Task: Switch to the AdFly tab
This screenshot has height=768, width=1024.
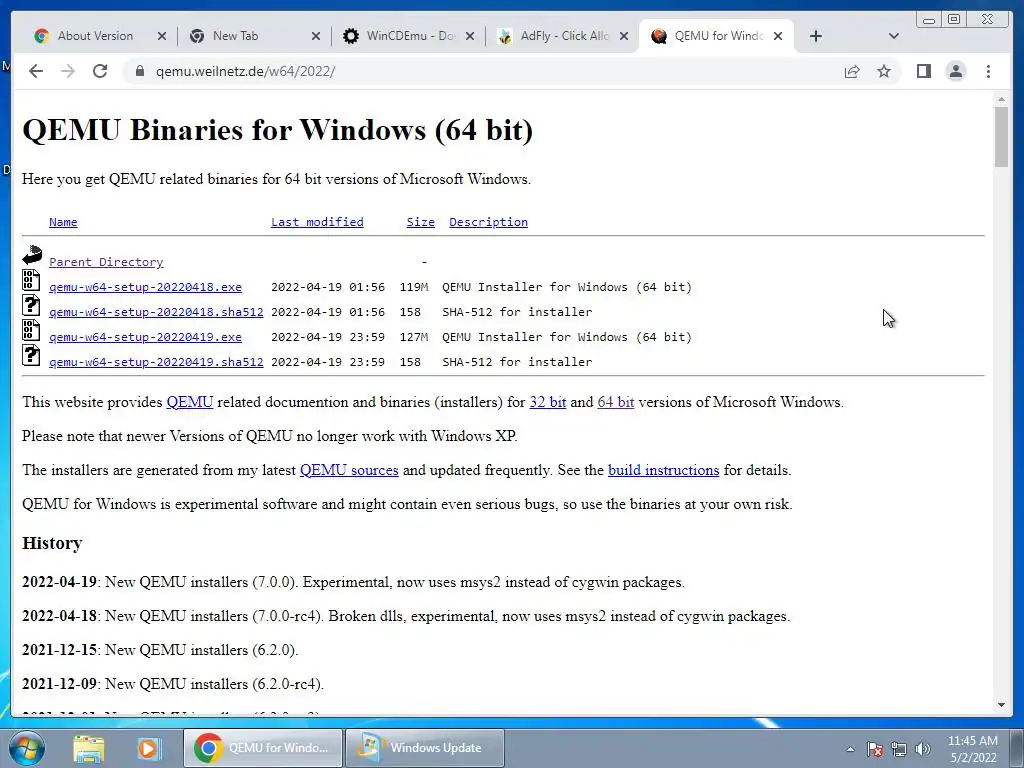Action: pos(564,36)
